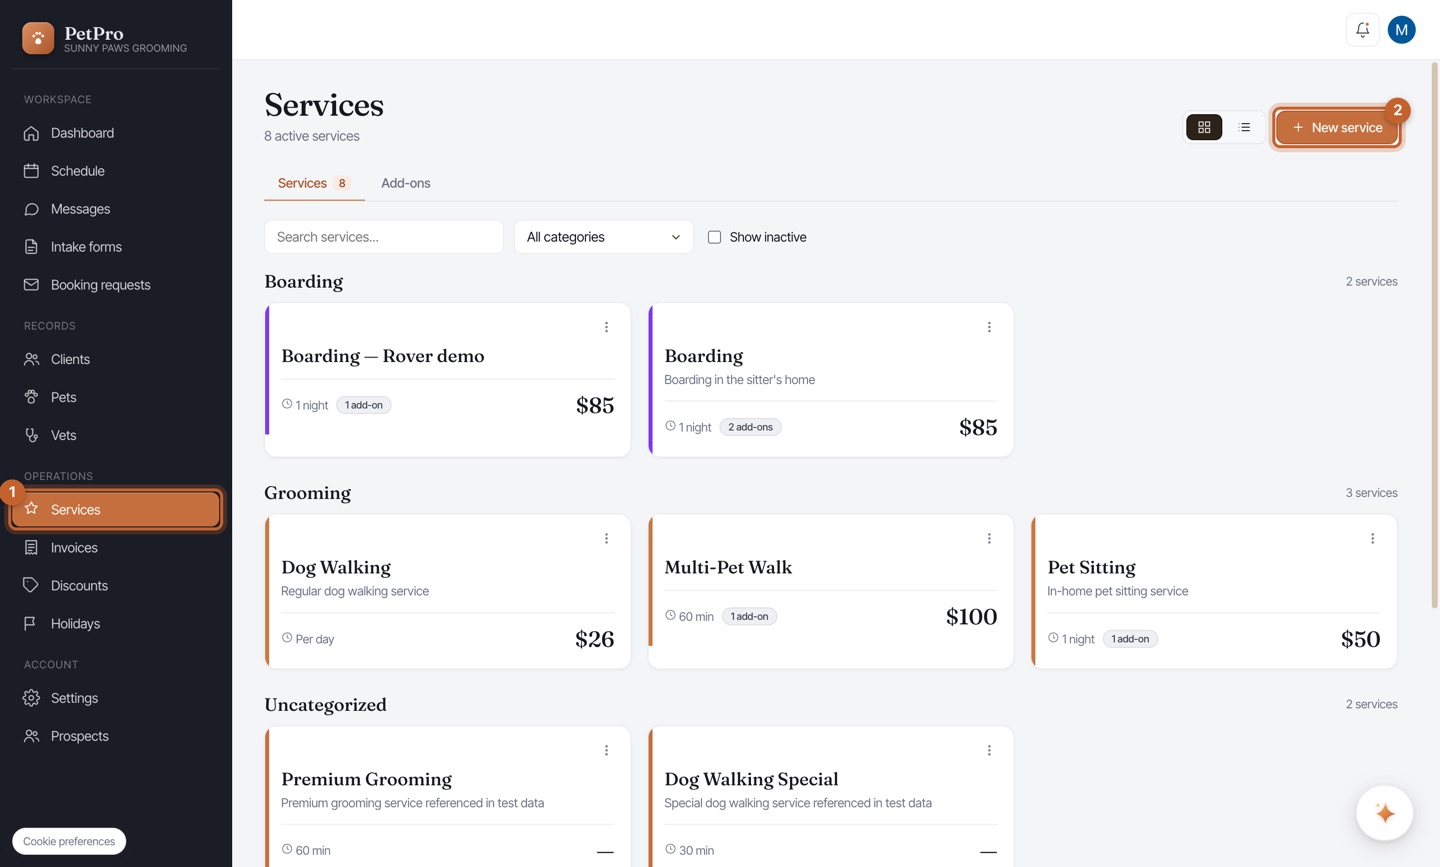Open Dashboard in the sidebar

[116, 133]
